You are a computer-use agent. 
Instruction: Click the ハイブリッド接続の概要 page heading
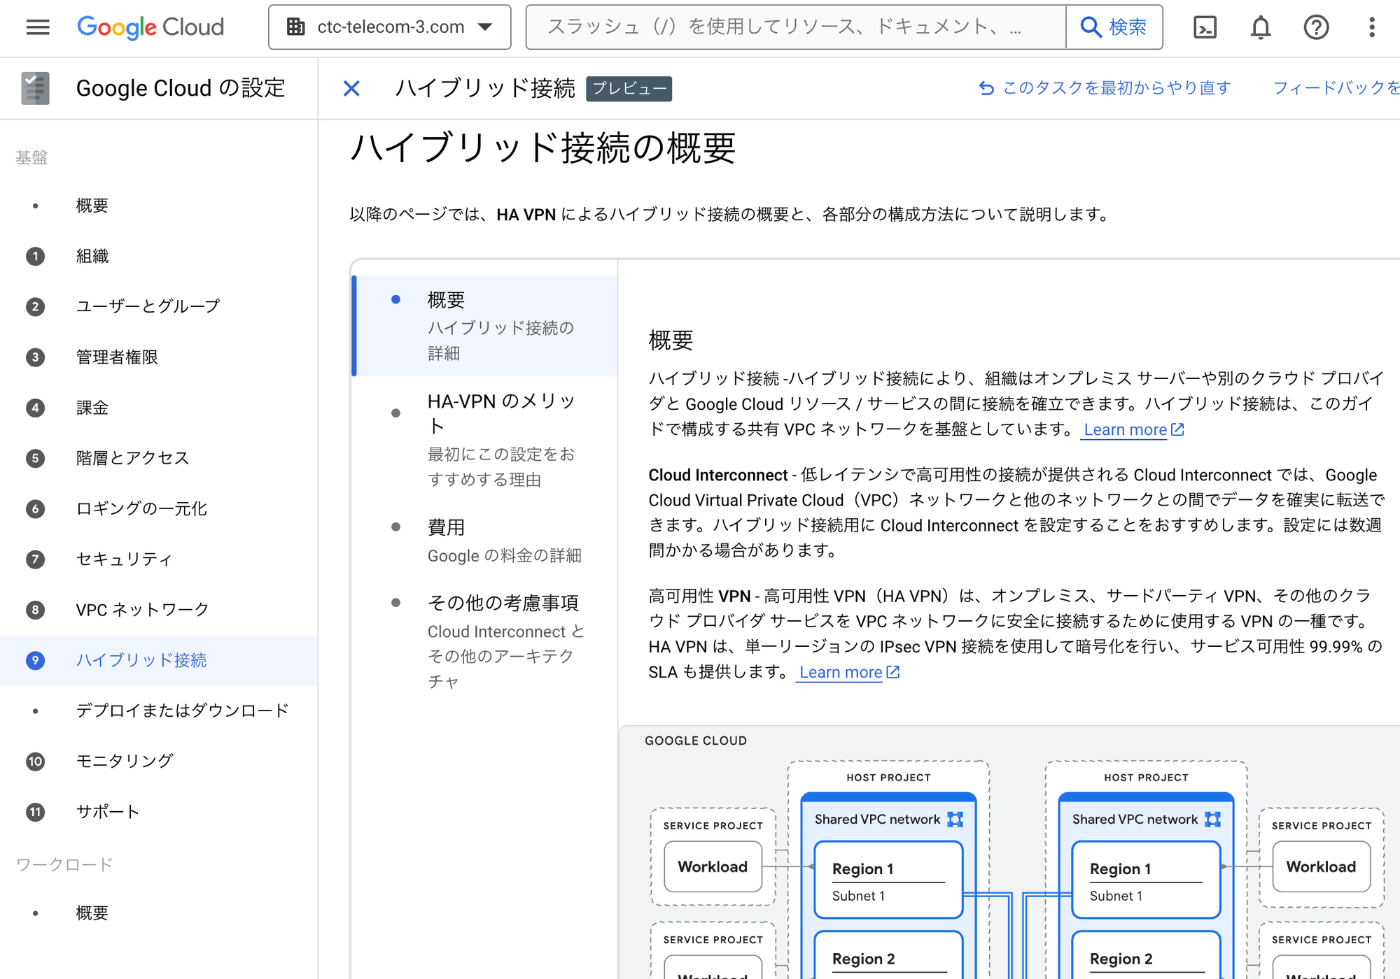[543, 148]
